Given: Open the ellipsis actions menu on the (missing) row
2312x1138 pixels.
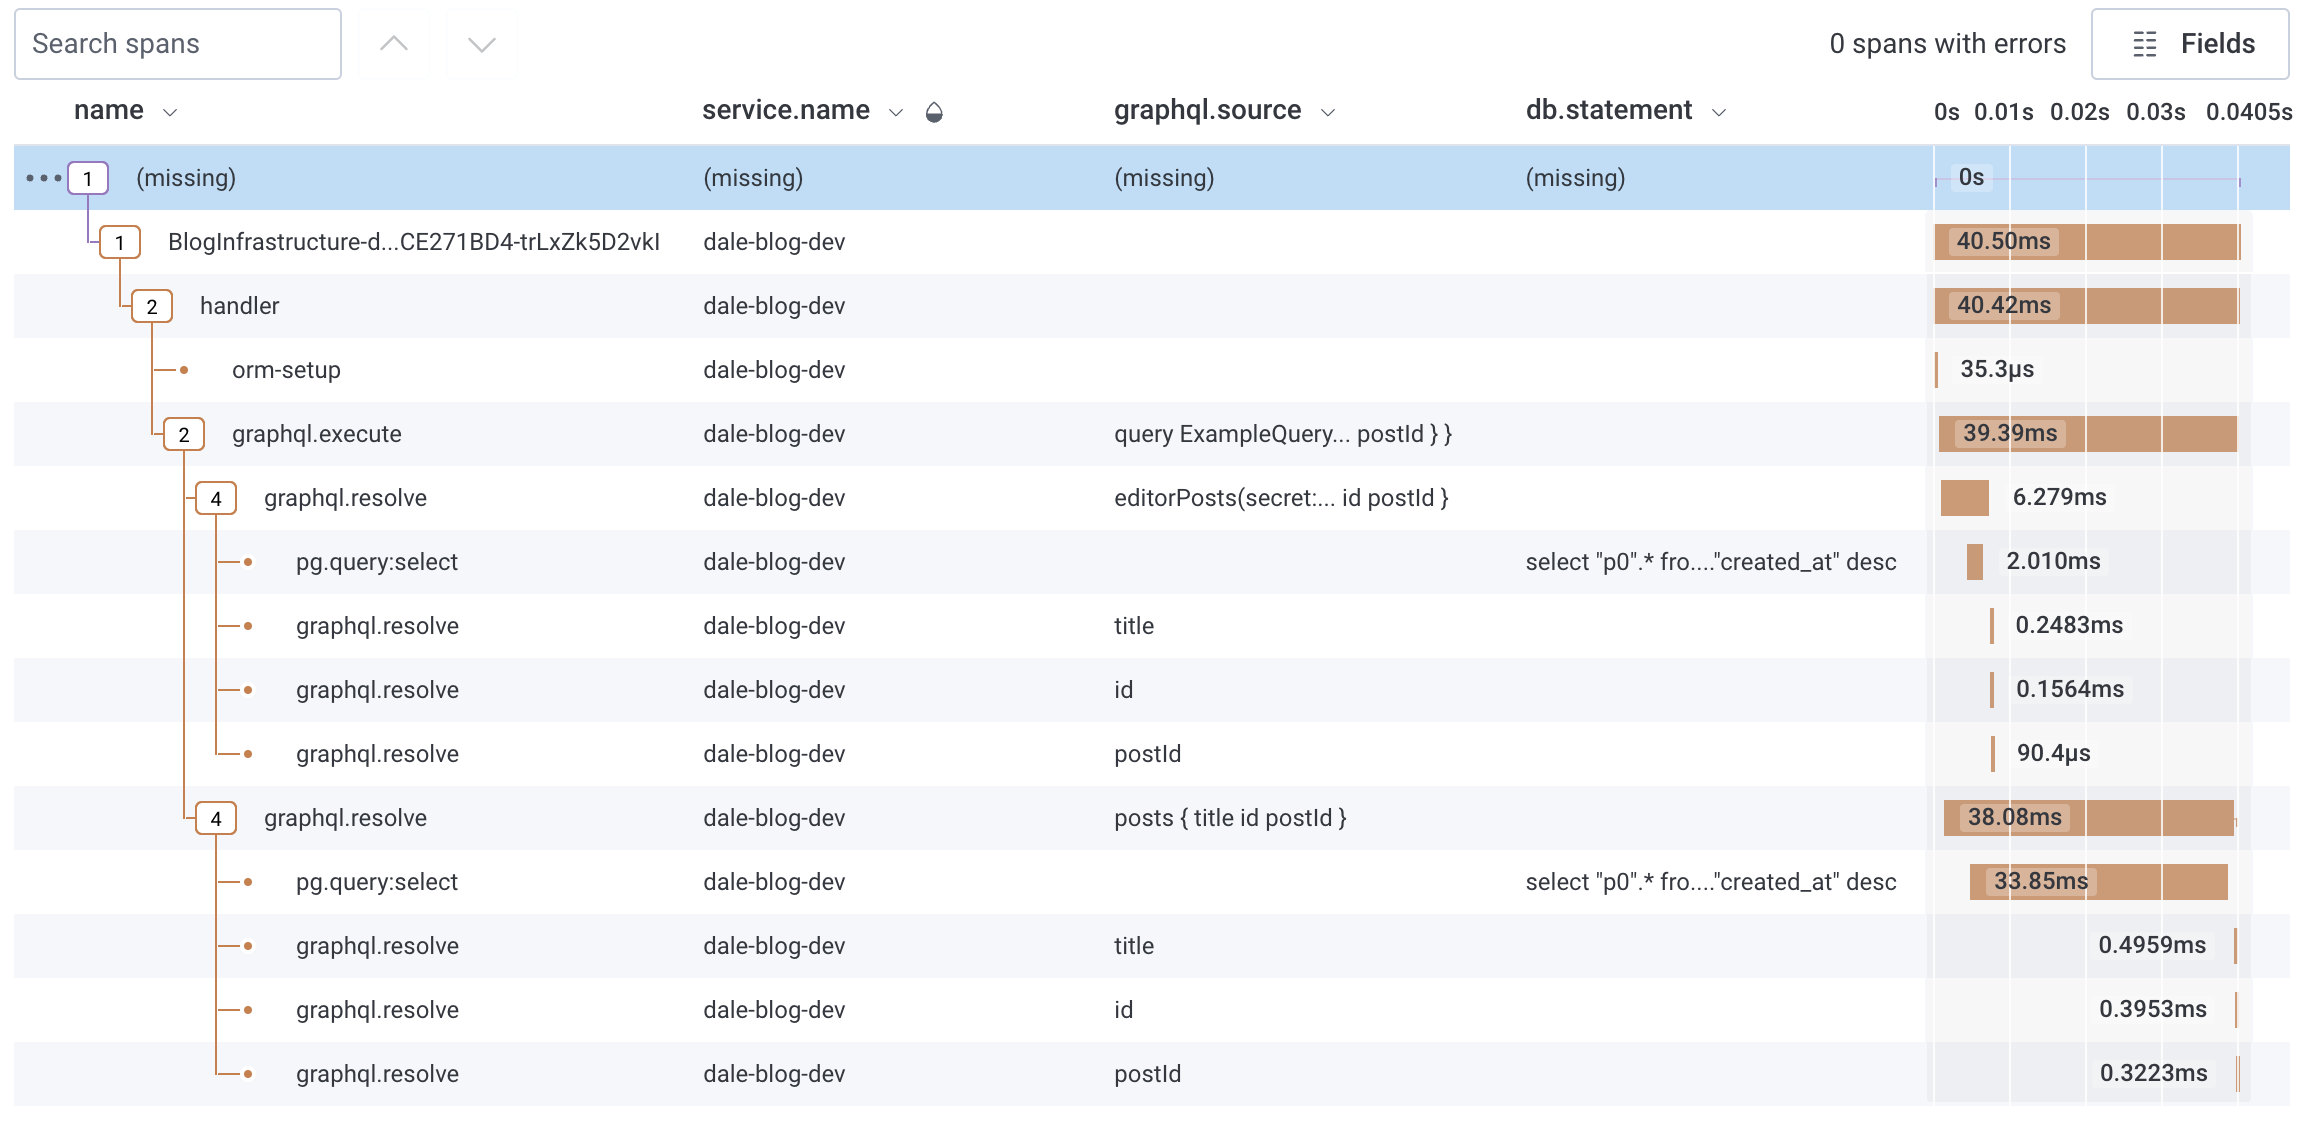Looking at the screenshot, I should [x=42, y=177].
